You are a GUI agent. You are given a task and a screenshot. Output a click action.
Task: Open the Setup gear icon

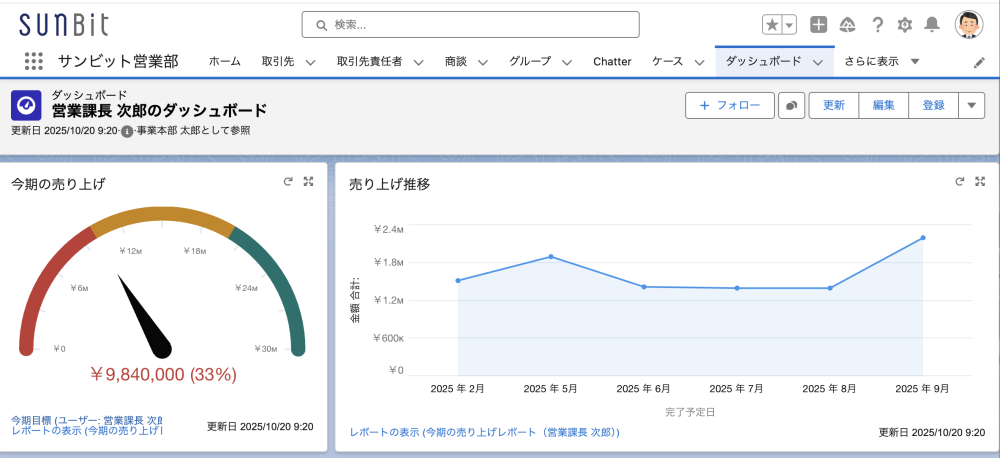[x=904, y=25]
